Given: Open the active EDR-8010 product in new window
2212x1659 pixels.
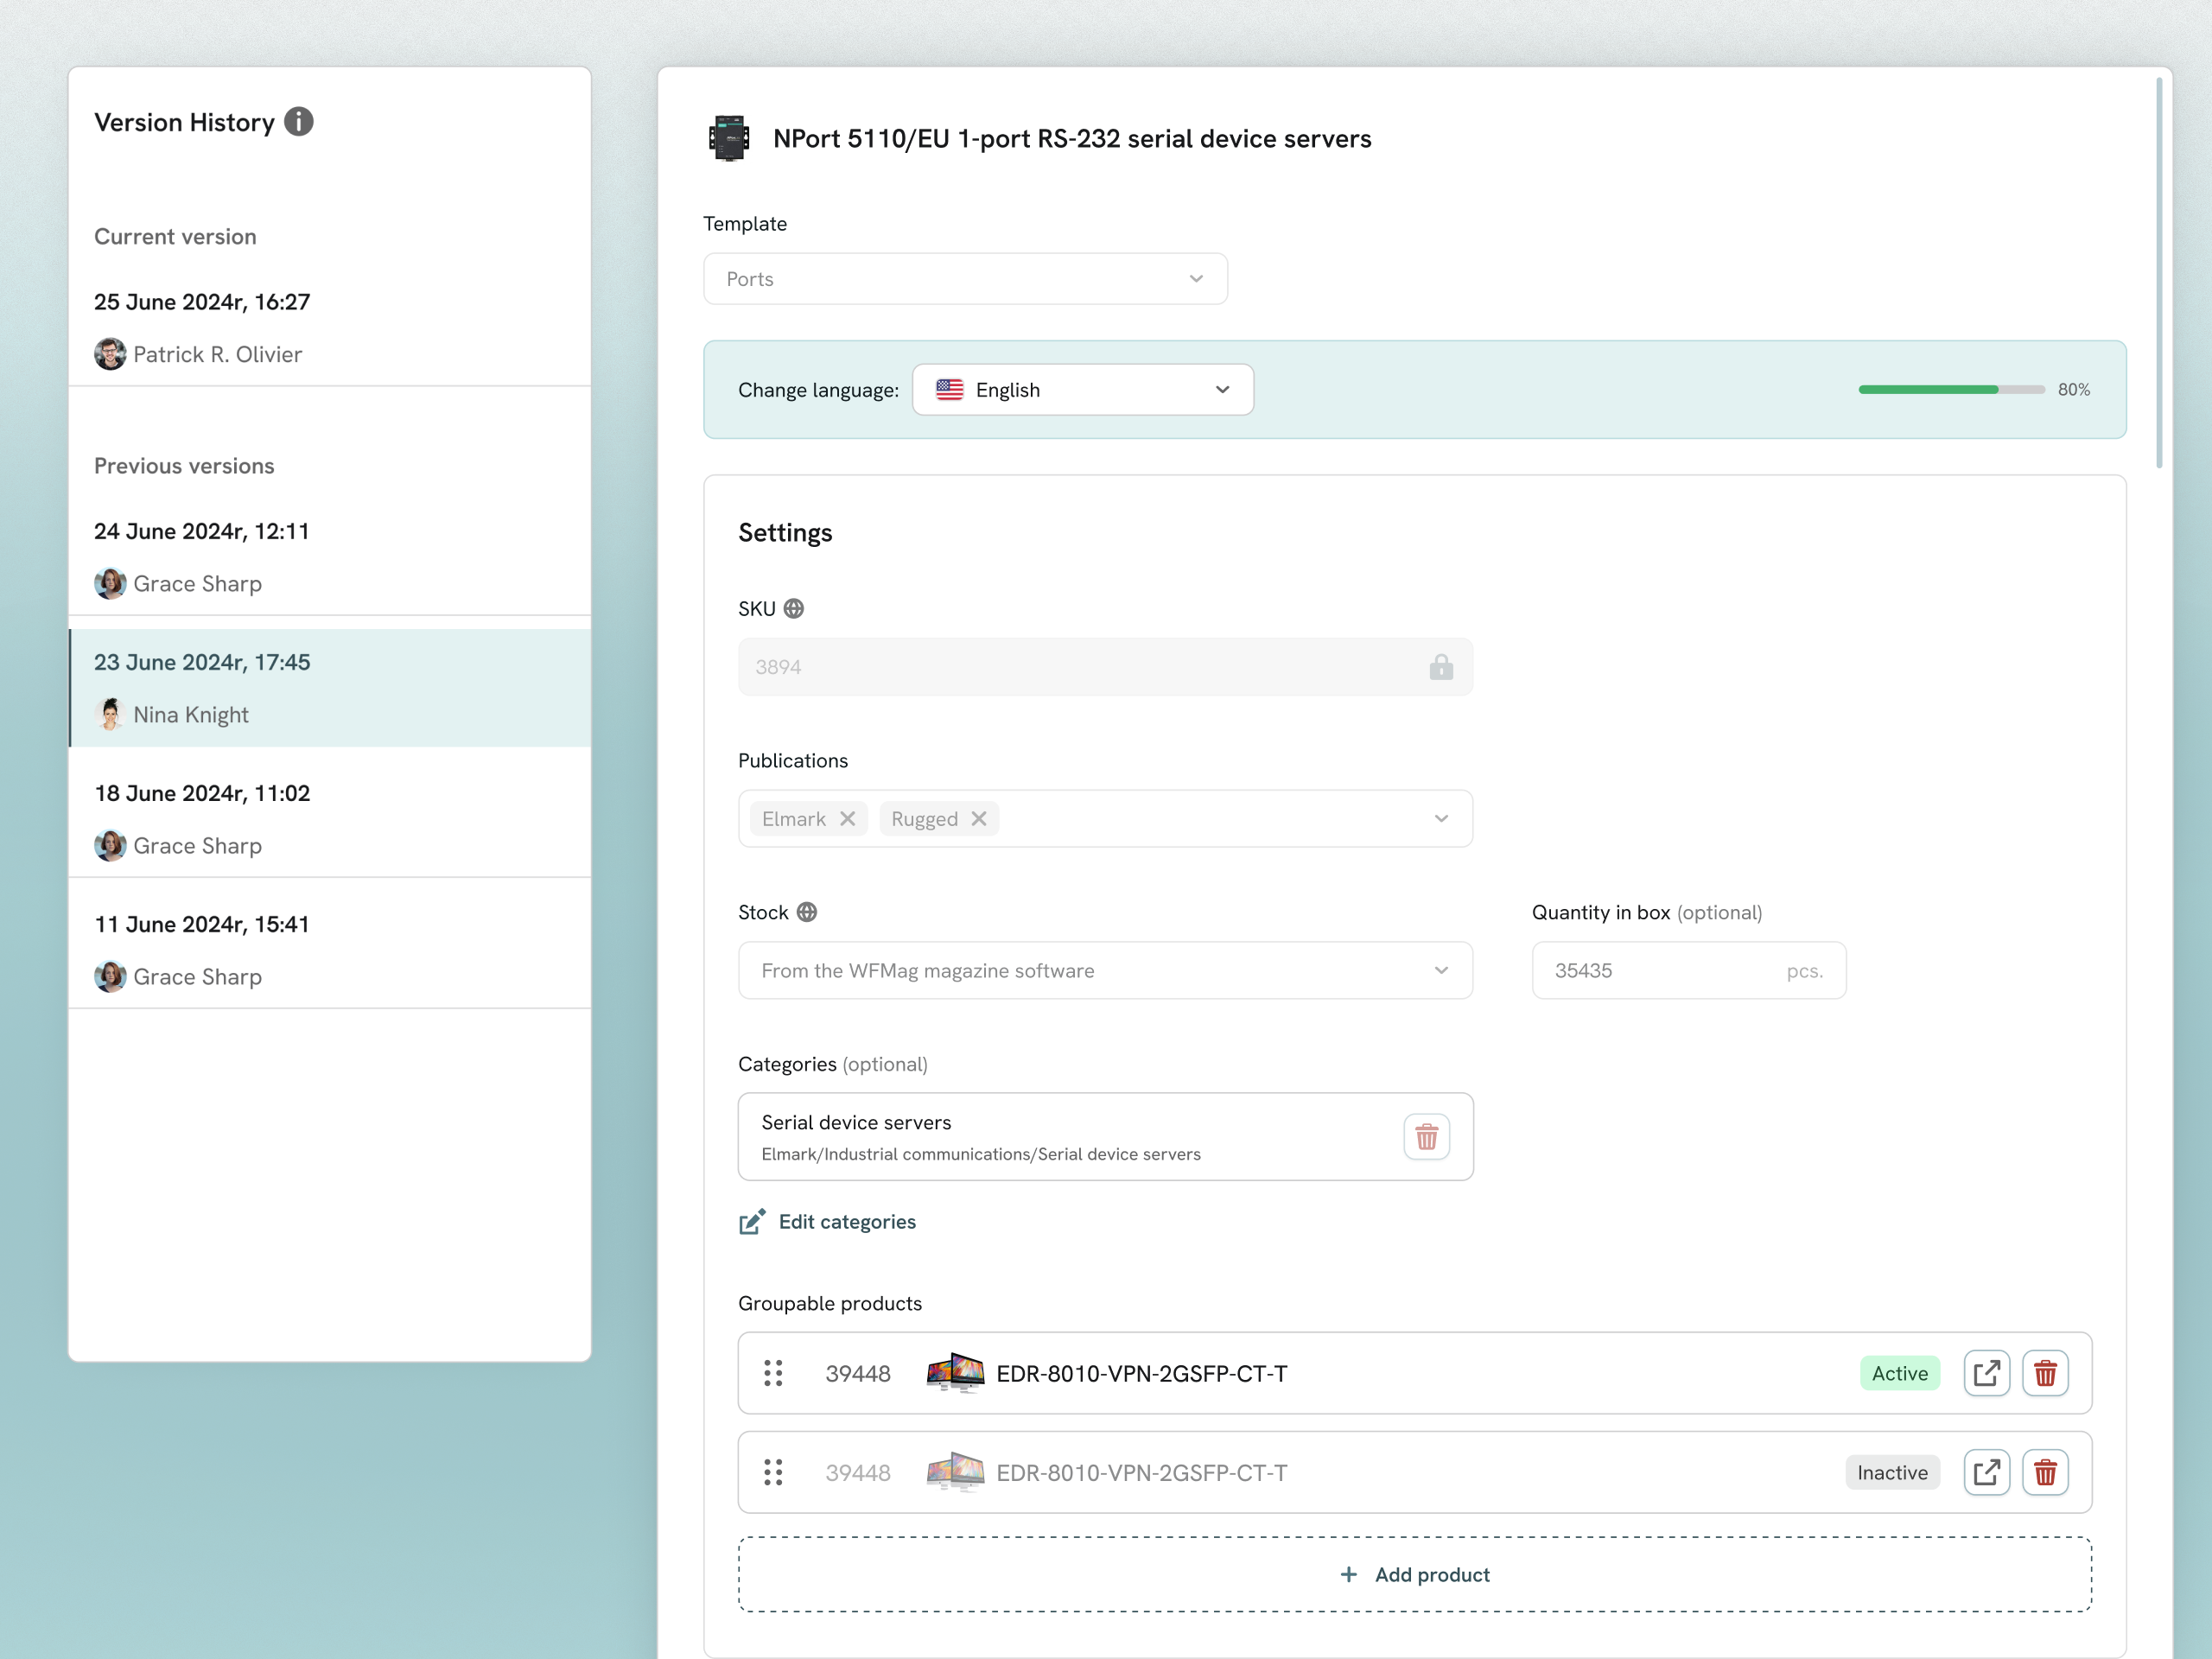Looking at the screenshot, I should (1987, 1373).
